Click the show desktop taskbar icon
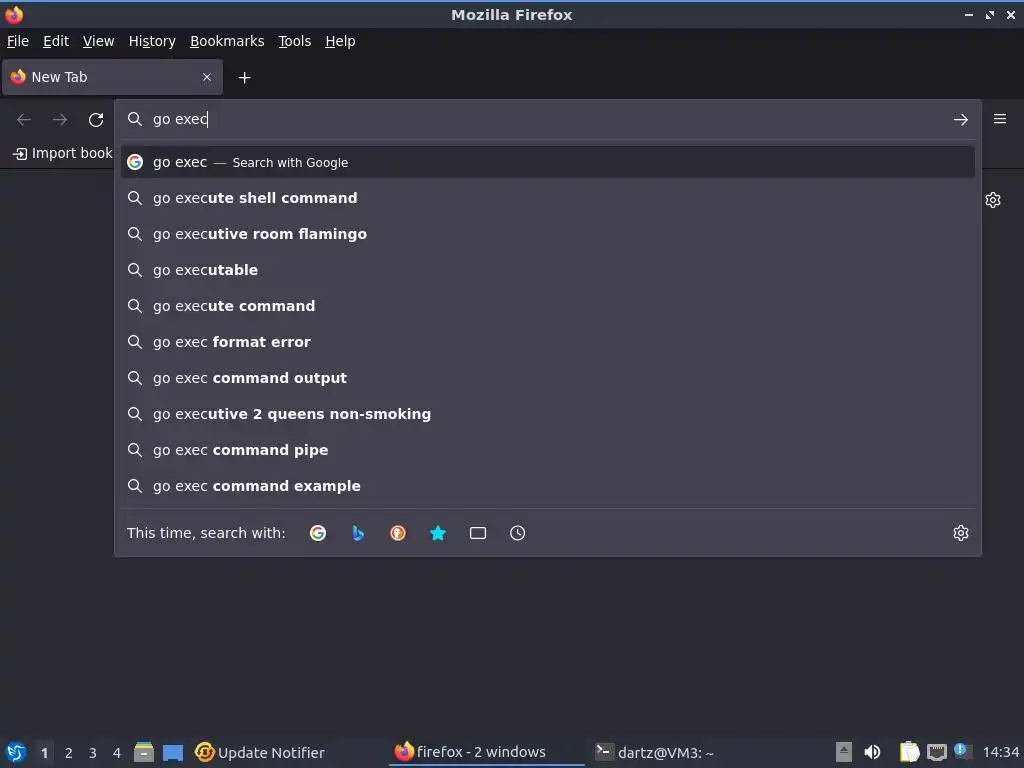This screenshot has height=768, width=1024. pyautogui.click(x=173, y=753)
